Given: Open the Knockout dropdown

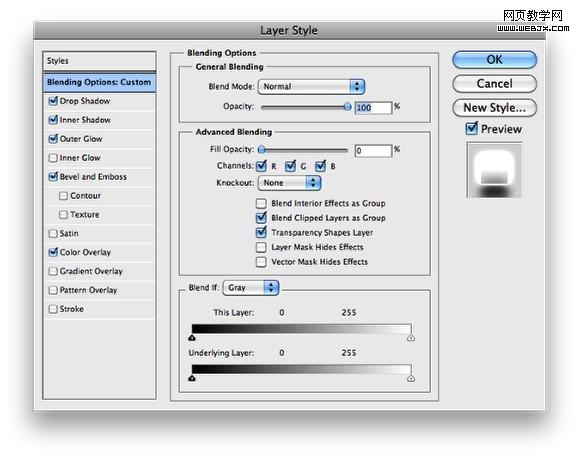Looking at the screenshot, I should coord(289,183).
